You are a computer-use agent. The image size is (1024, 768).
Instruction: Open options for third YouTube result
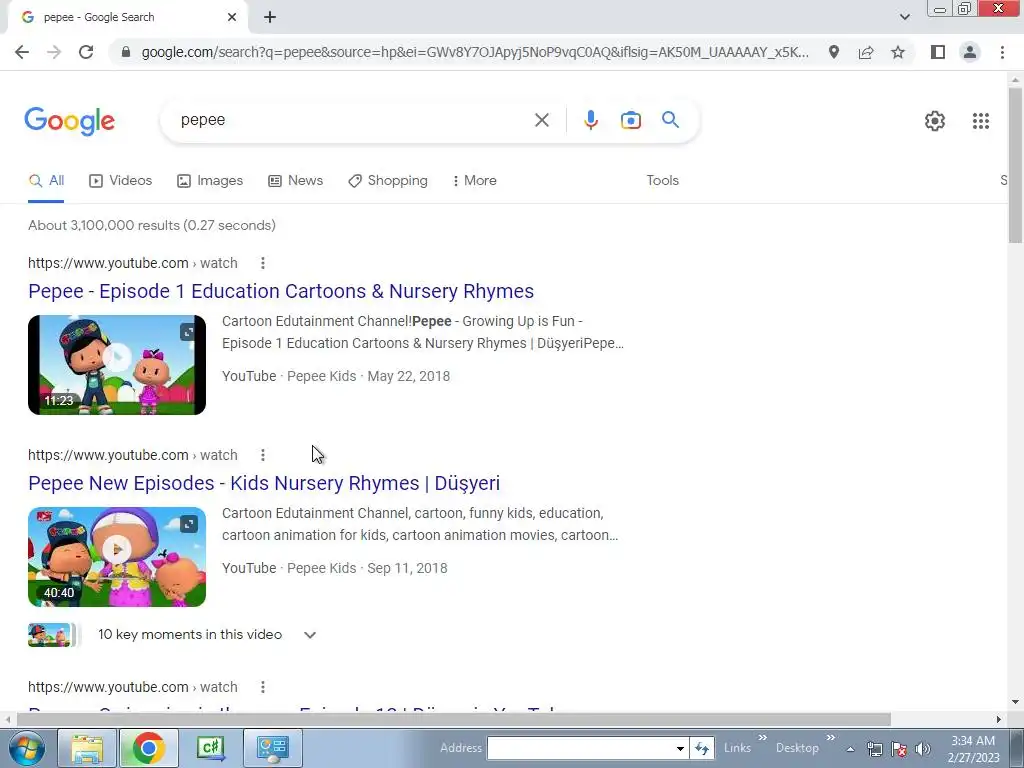pyautogui.click(x=263, y=687)
